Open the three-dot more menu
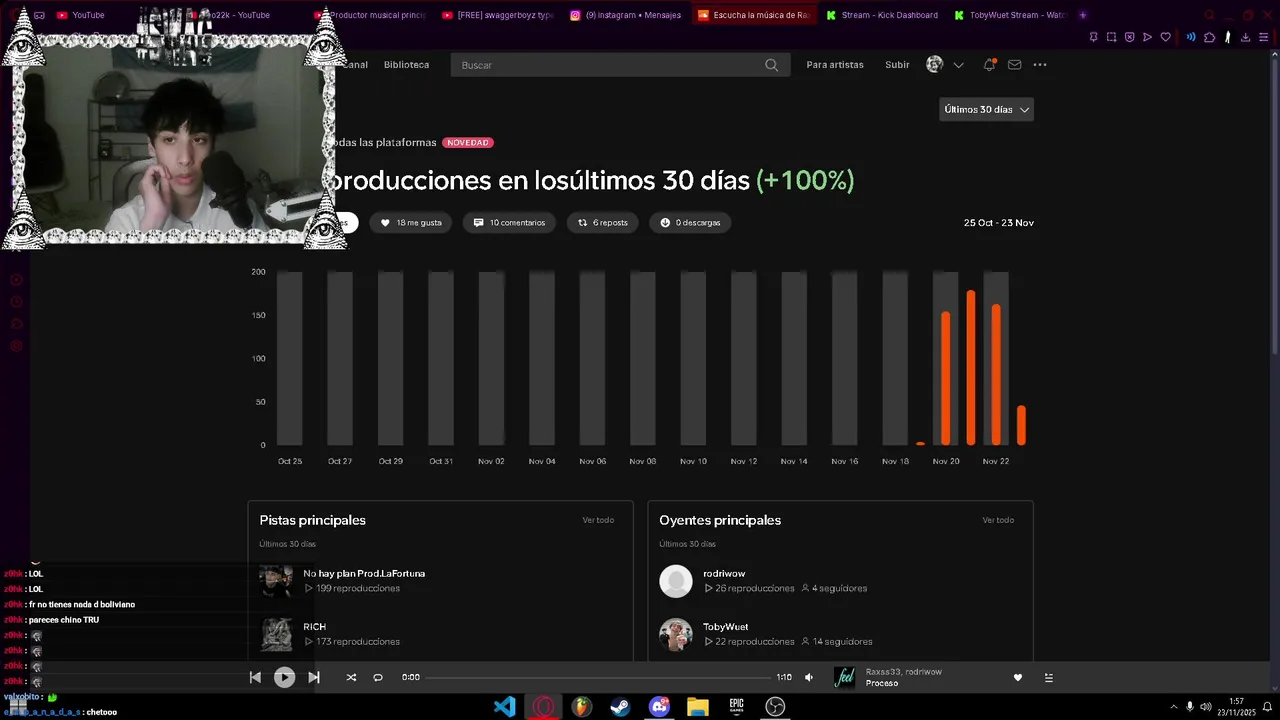Screen dimensions: 1280x720 (1040, 65)
